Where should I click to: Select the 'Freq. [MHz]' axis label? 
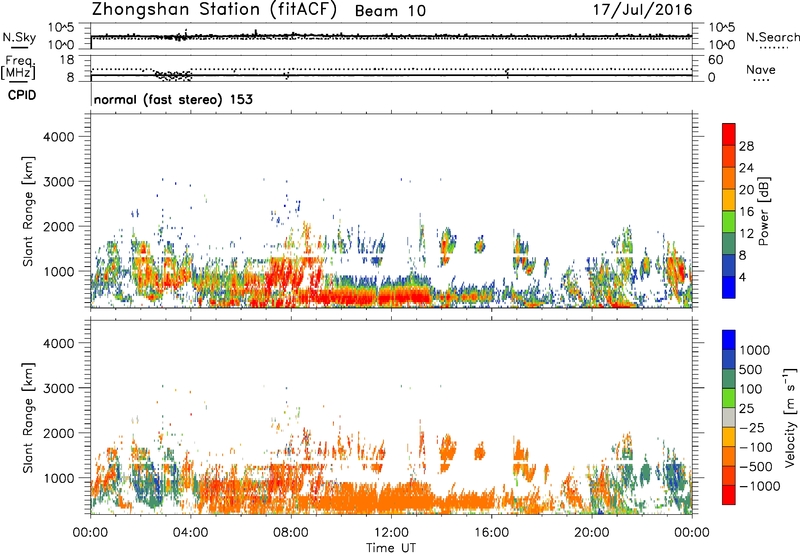tap(18, 67)
